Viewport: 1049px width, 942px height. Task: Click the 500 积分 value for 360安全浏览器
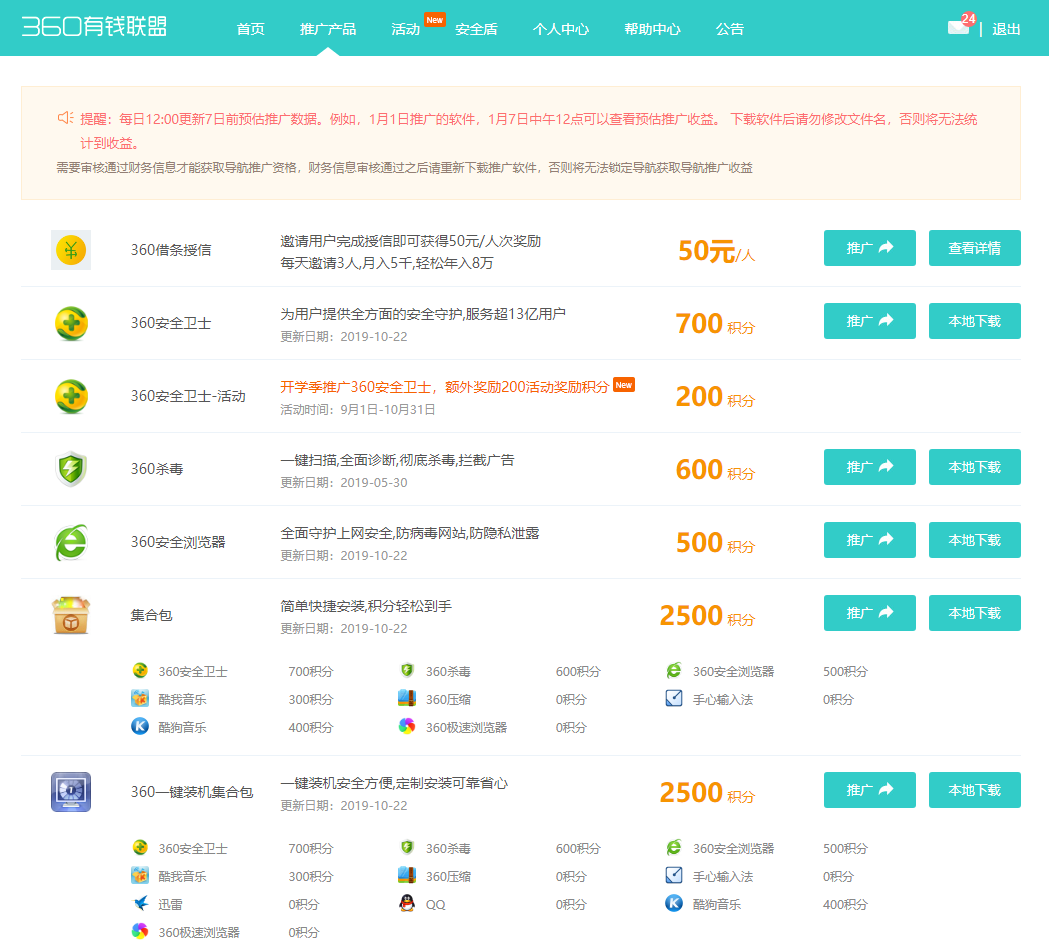[x=715, y=543]
